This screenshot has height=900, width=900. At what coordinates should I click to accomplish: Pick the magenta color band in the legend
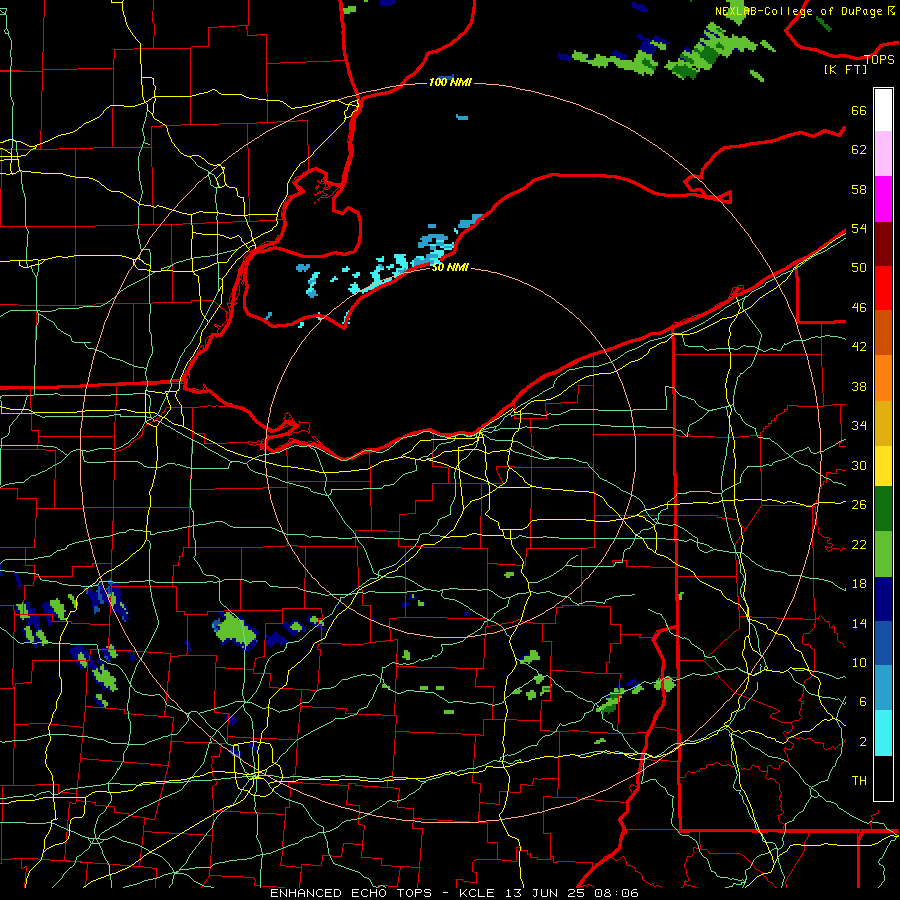click(x=883, y=199)
